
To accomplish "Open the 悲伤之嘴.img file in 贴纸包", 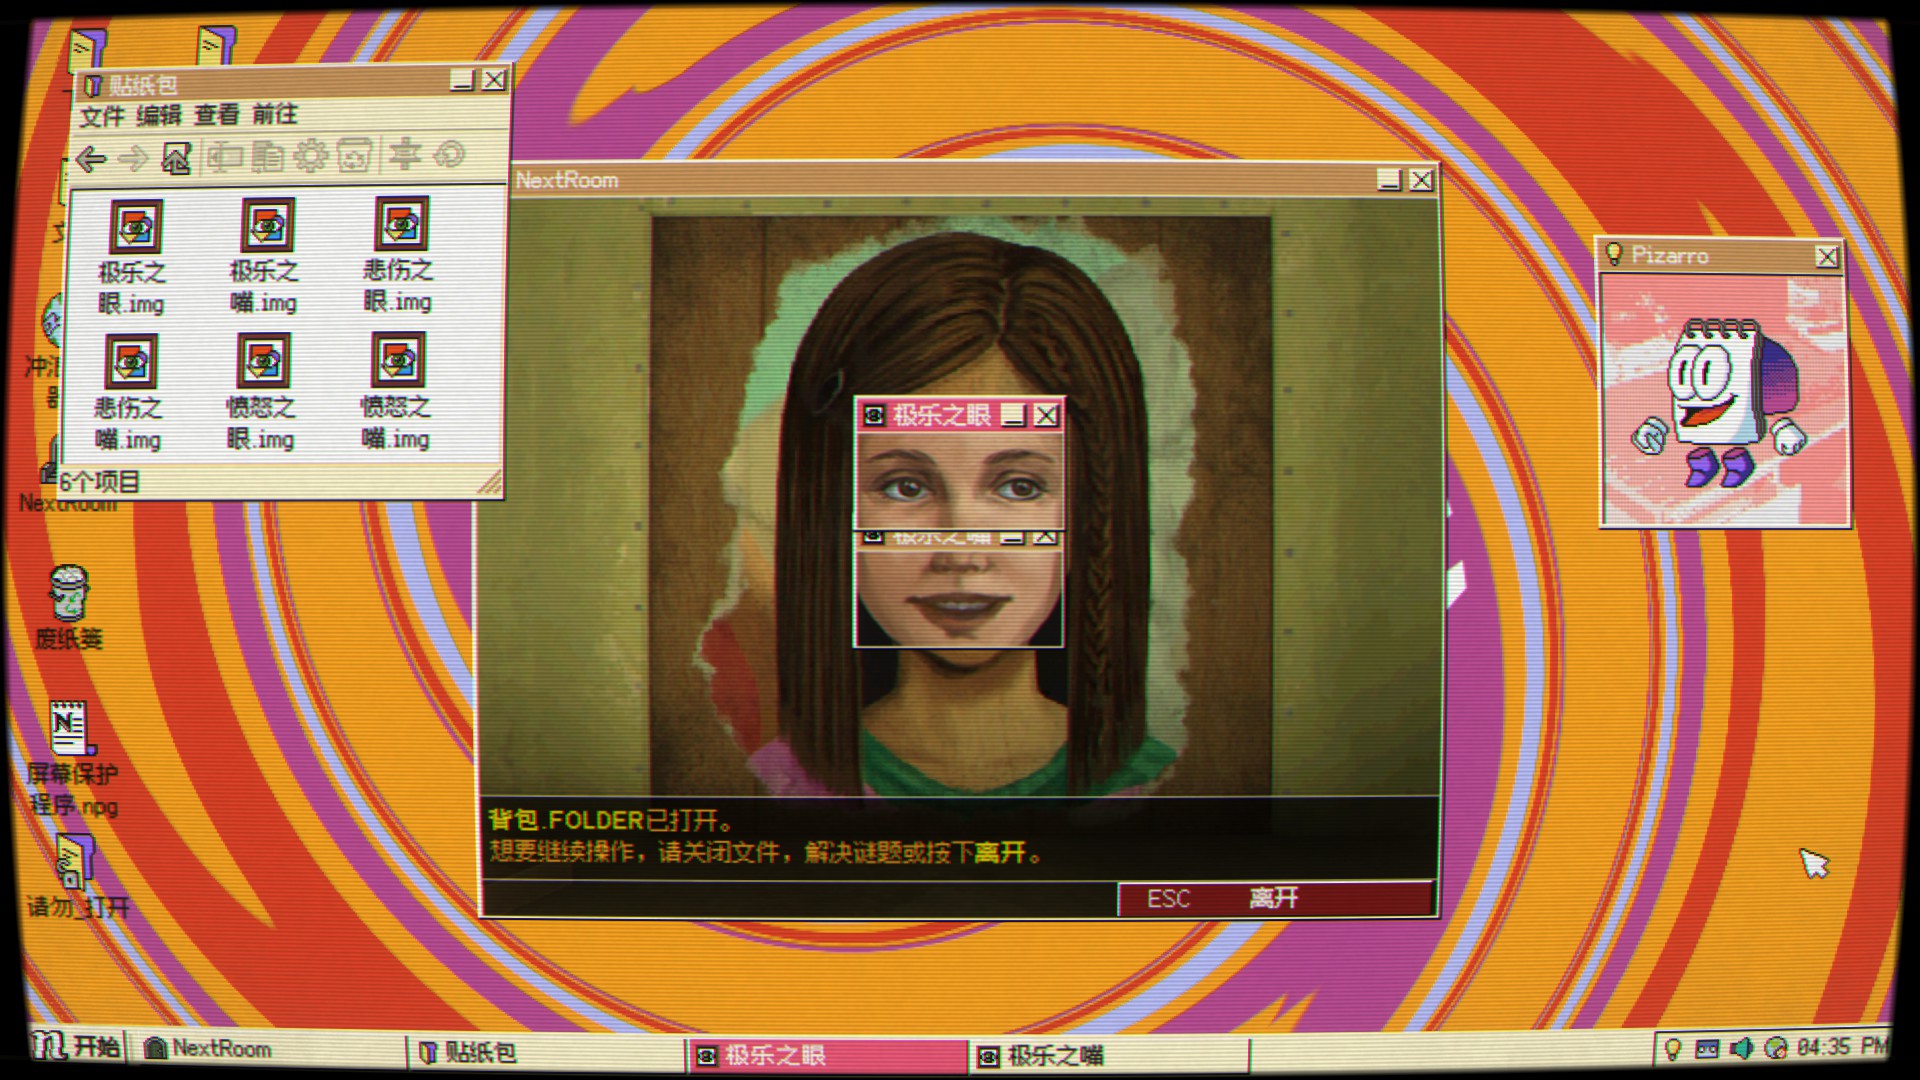I will 129,393.
